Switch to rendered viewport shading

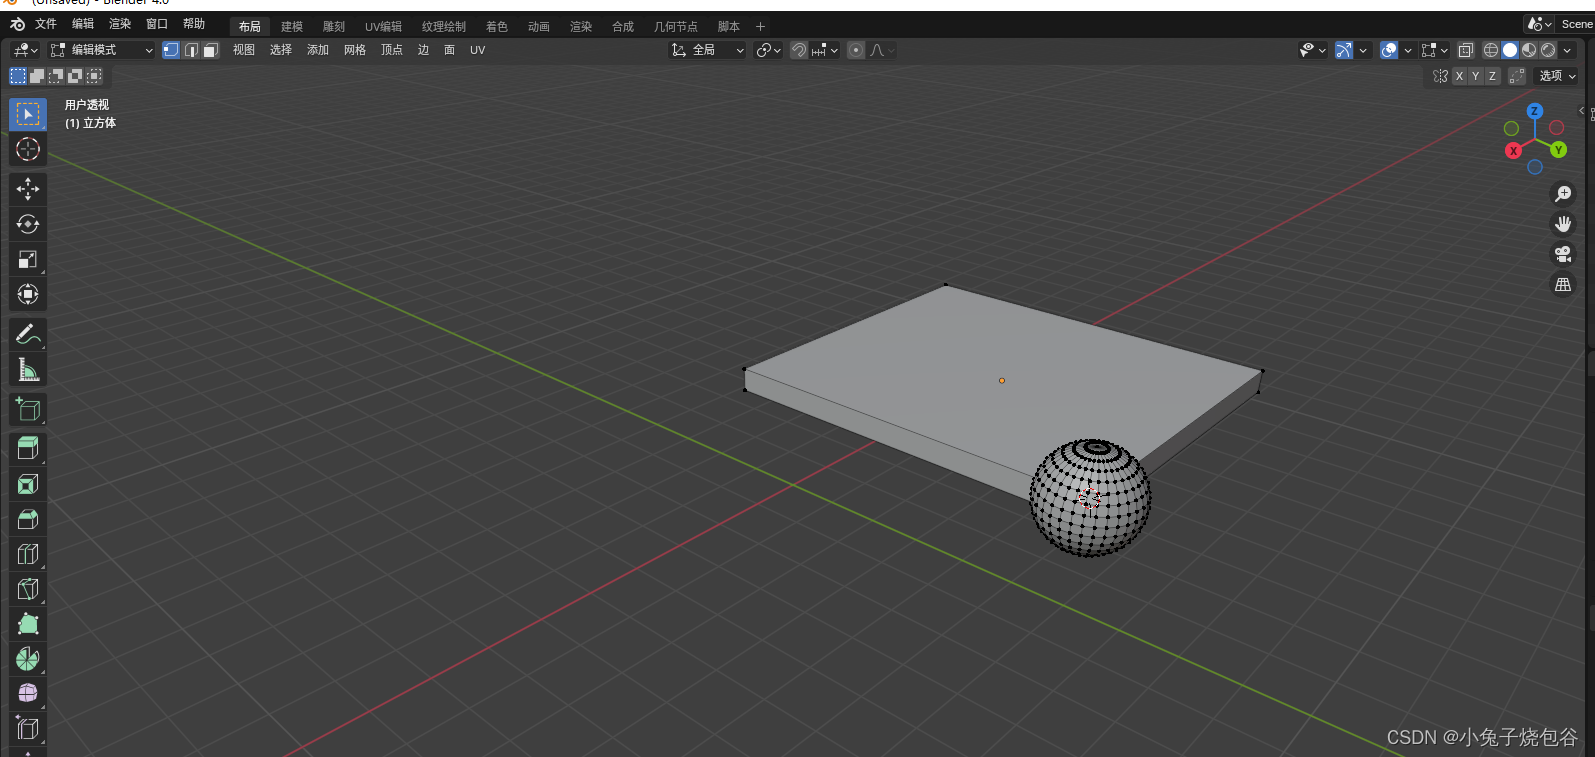[x=1548, y=50]
